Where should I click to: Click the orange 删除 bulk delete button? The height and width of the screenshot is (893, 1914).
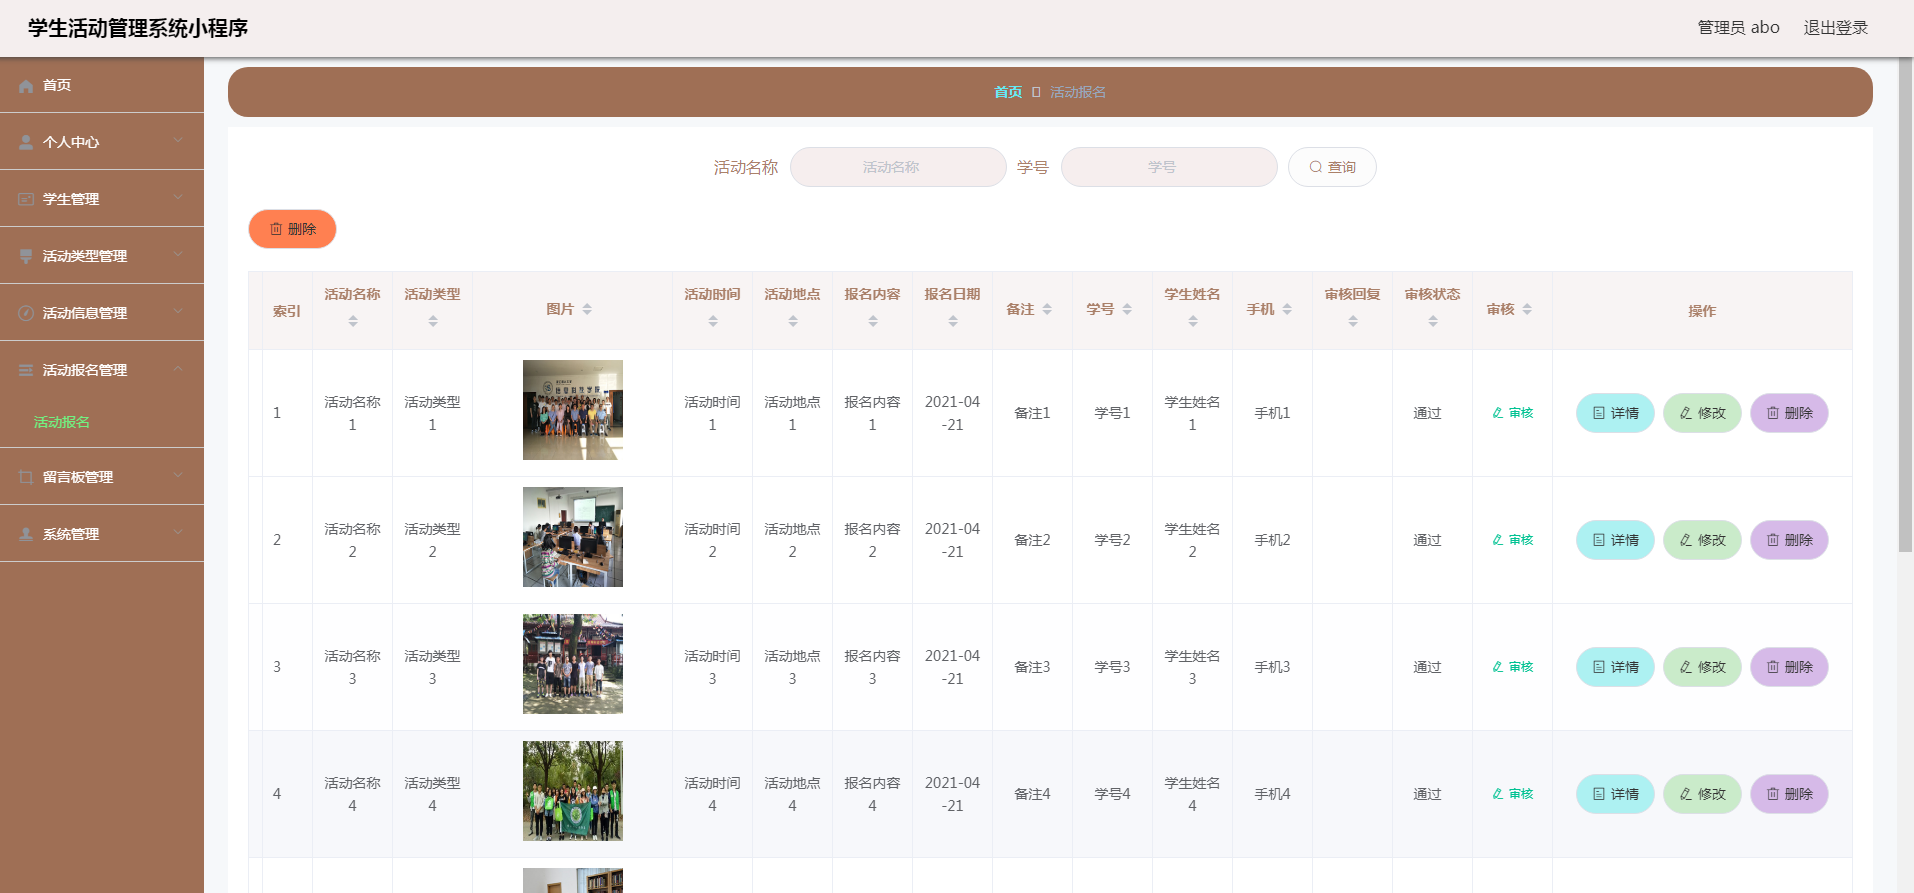point(292,229)
